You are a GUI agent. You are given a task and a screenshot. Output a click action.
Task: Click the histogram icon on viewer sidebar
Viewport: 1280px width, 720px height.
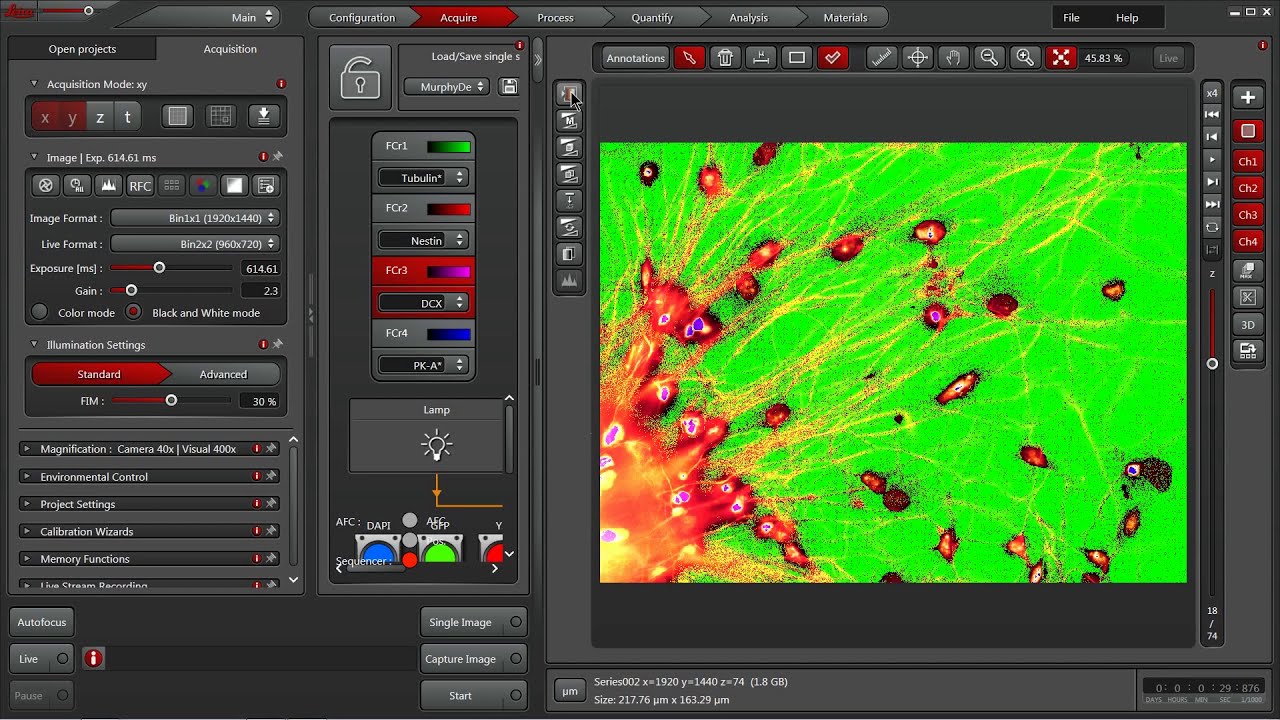(x=569, y=281)
